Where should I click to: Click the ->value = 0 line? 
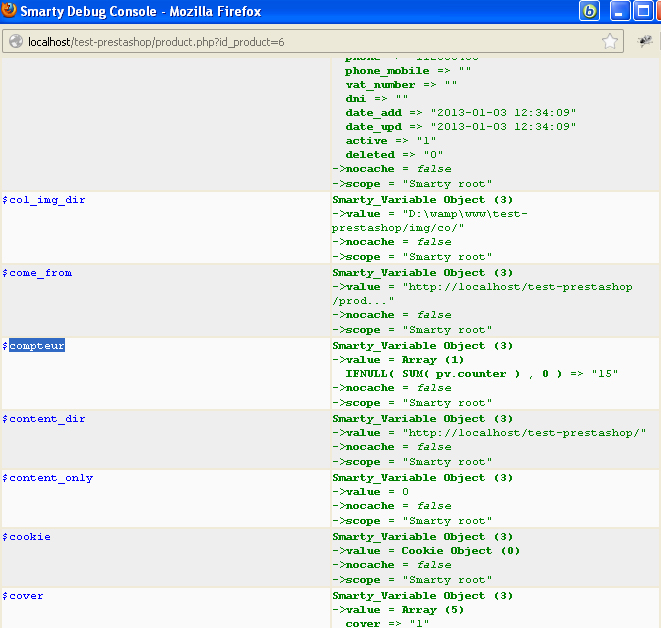point(371,492)
